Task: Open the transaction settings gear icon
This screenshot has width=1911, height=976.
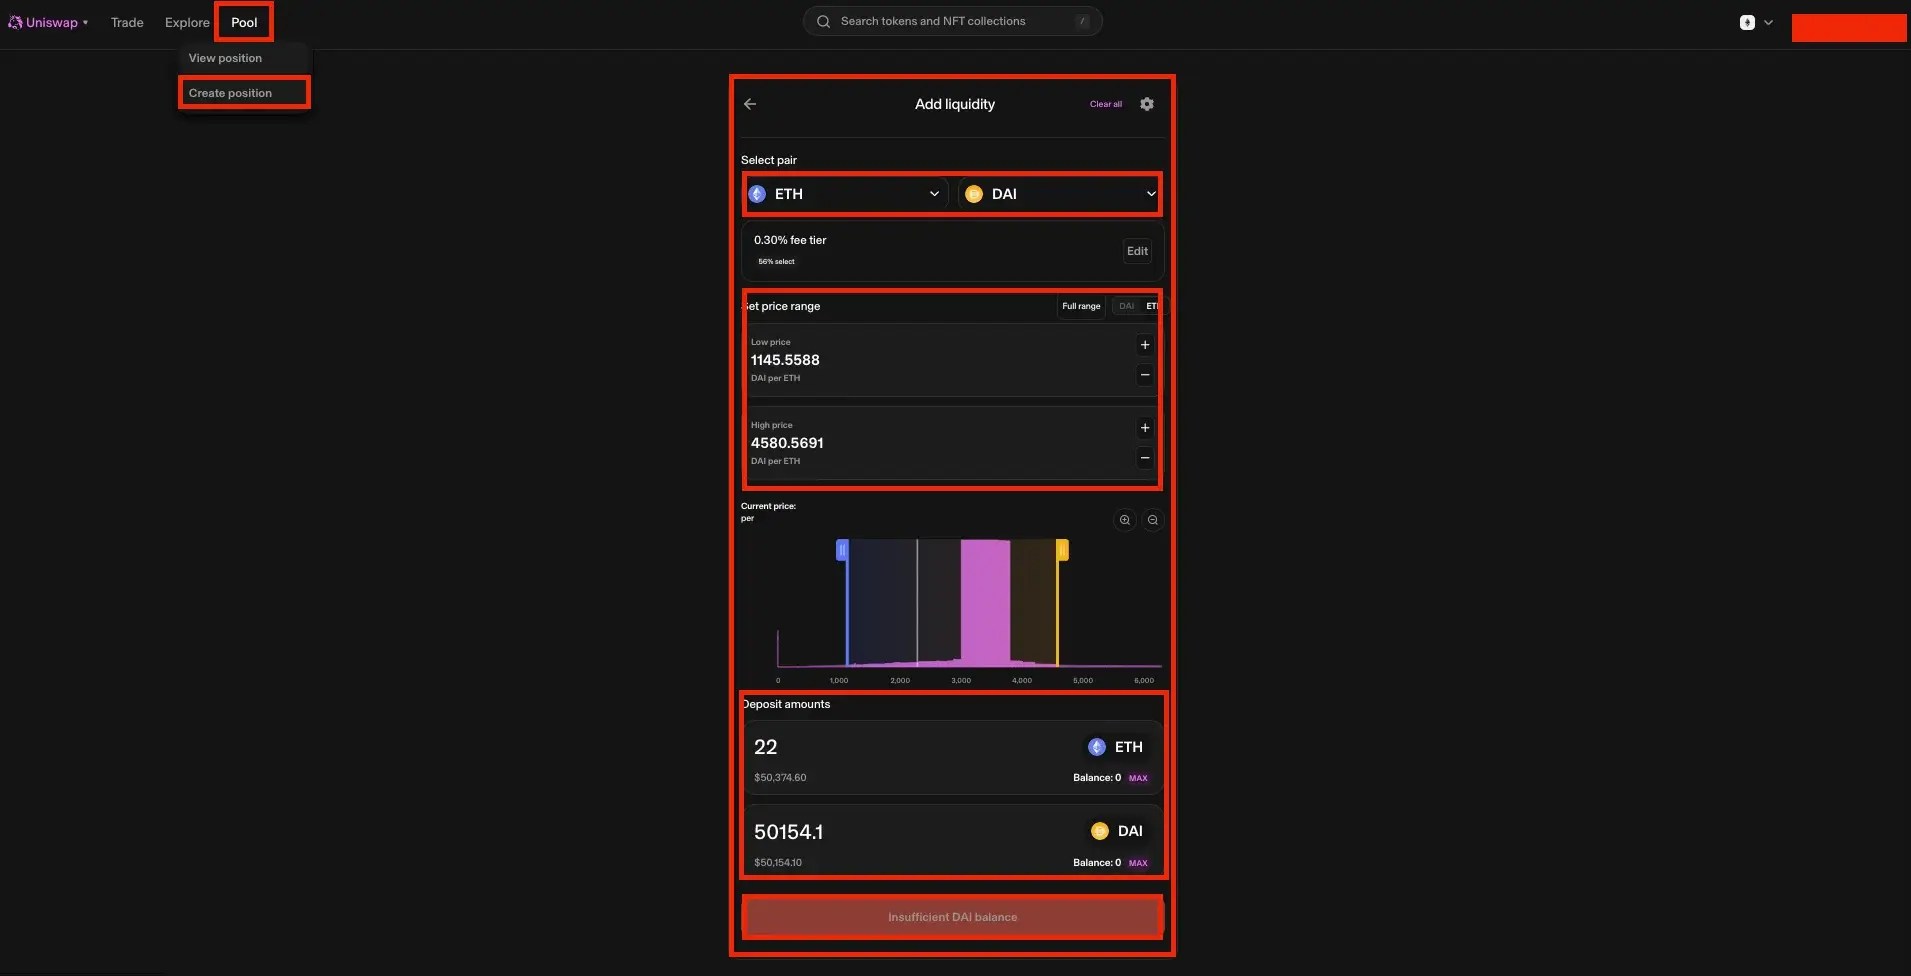Action: (1146, 104)
